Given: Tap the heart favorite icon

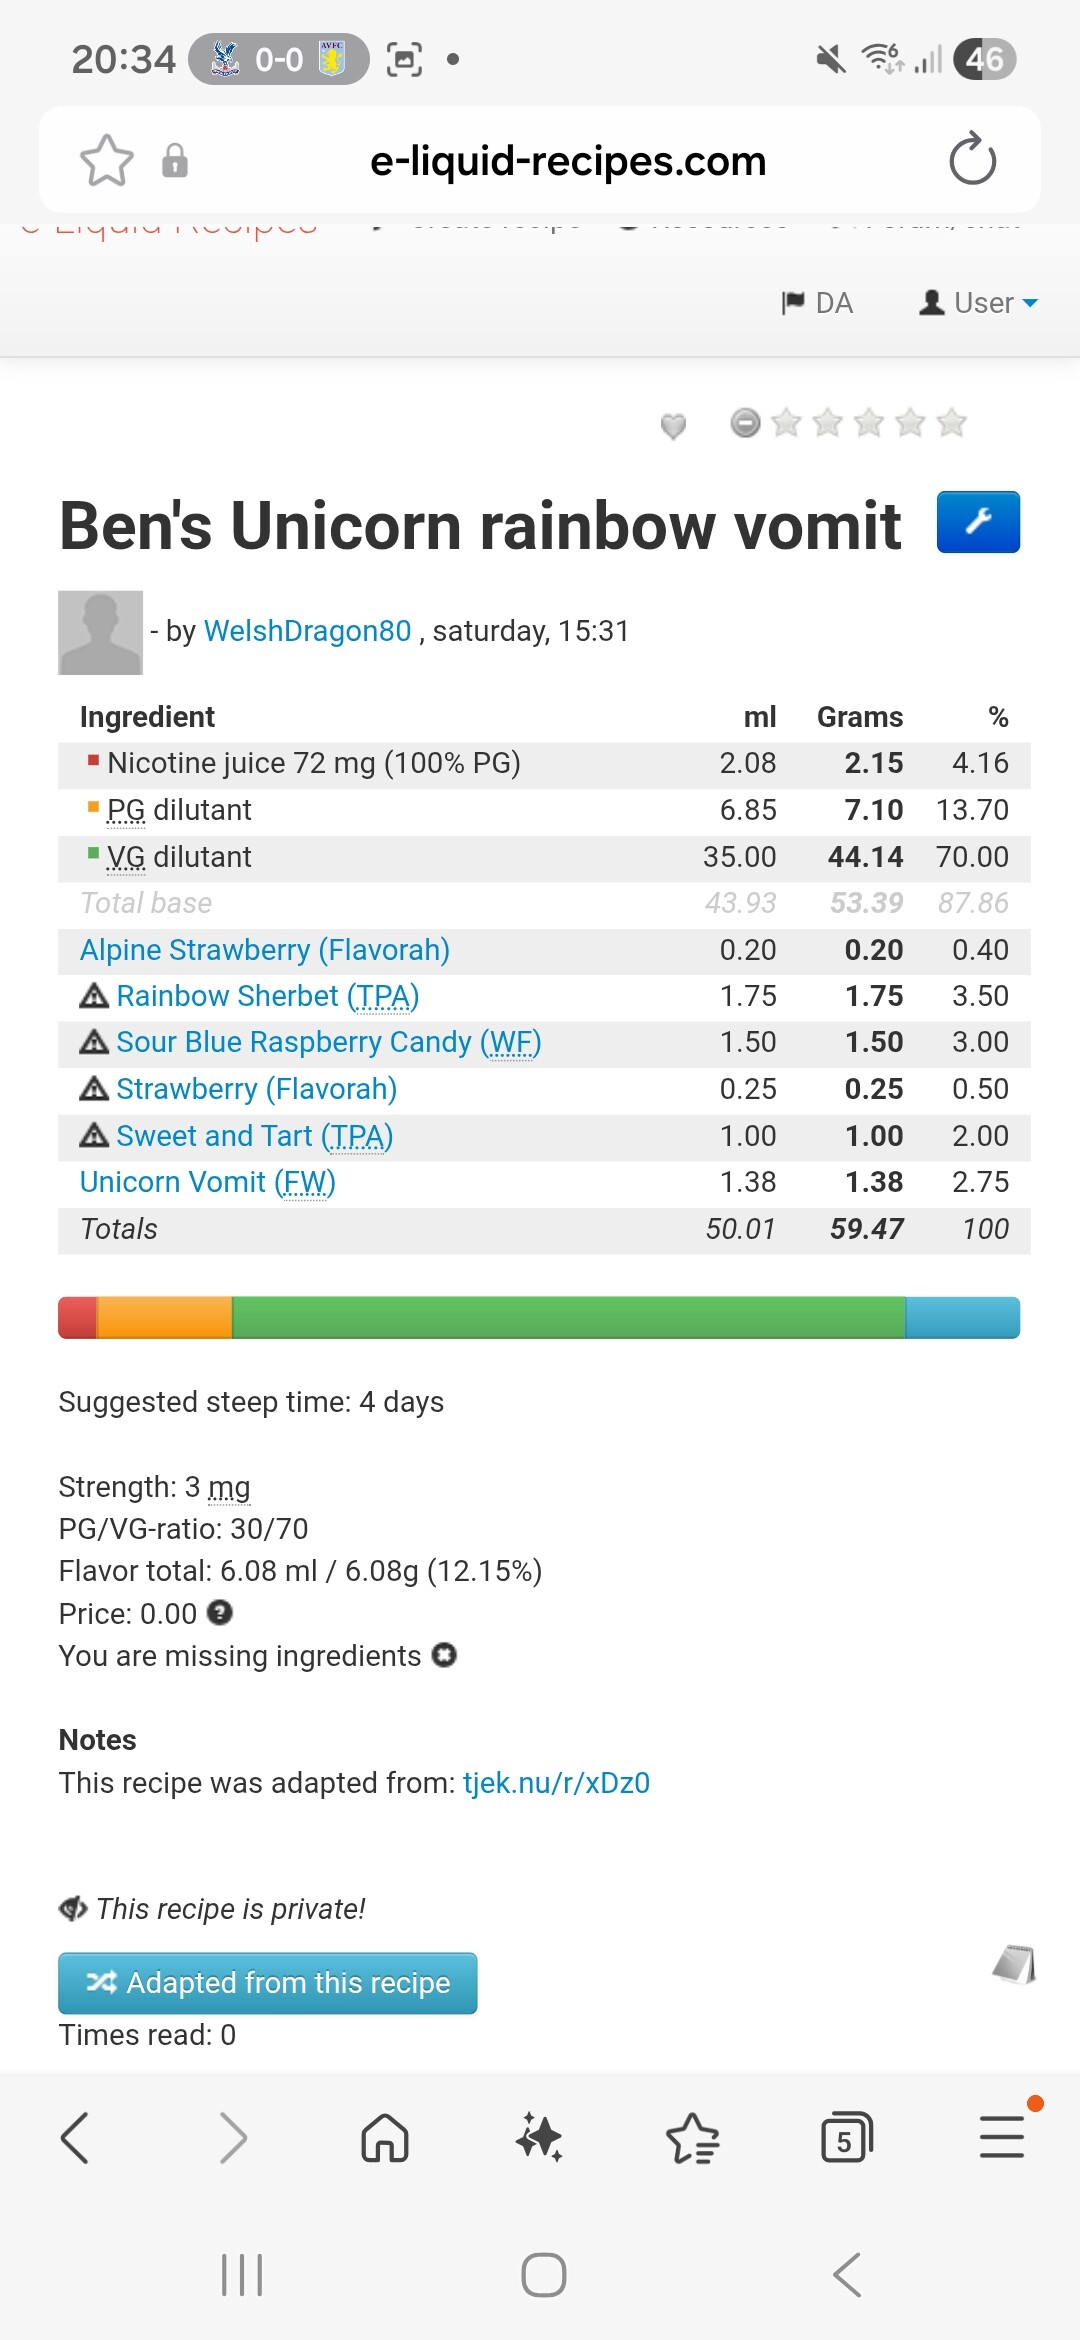Looking at the screenshot, I should point(673,427).
